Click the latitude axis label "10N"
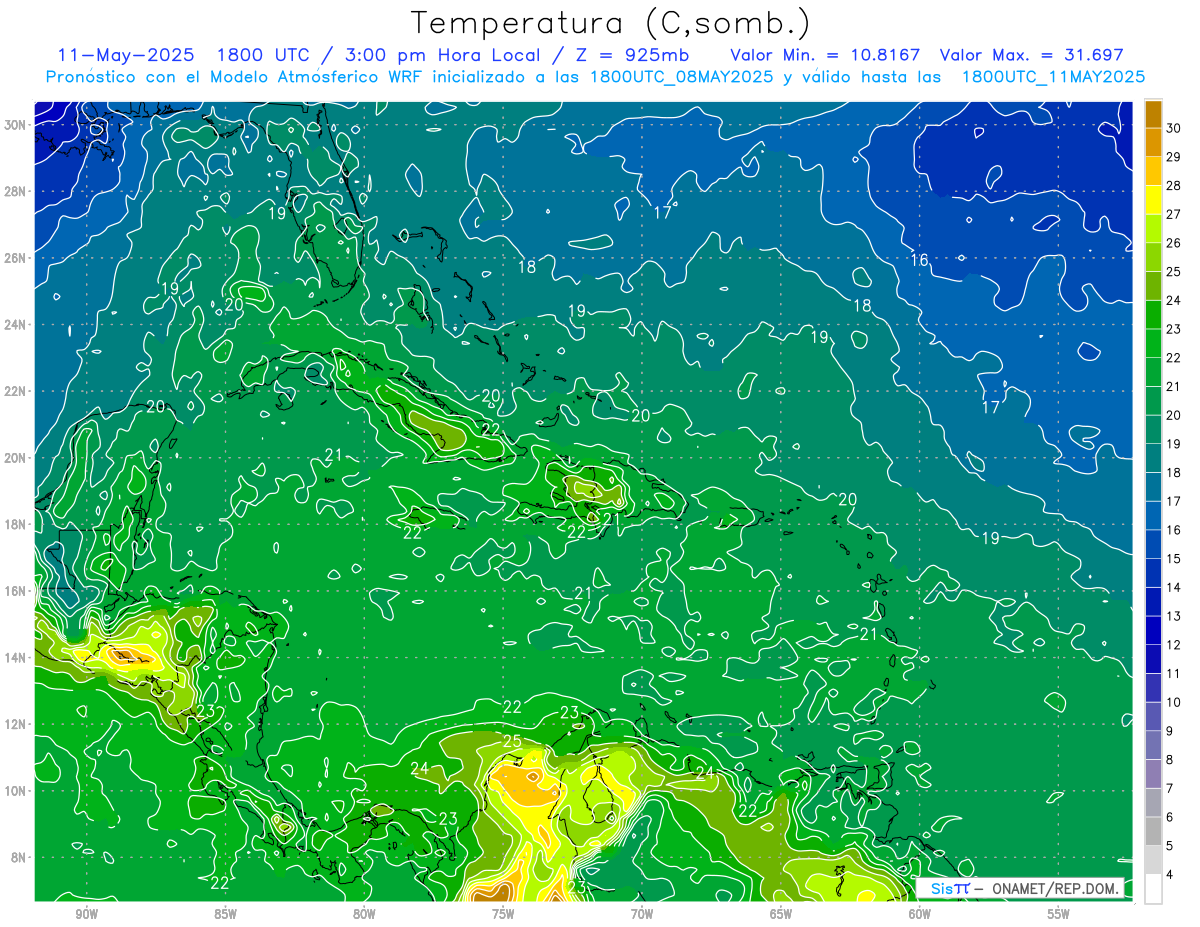 (15, 791)
